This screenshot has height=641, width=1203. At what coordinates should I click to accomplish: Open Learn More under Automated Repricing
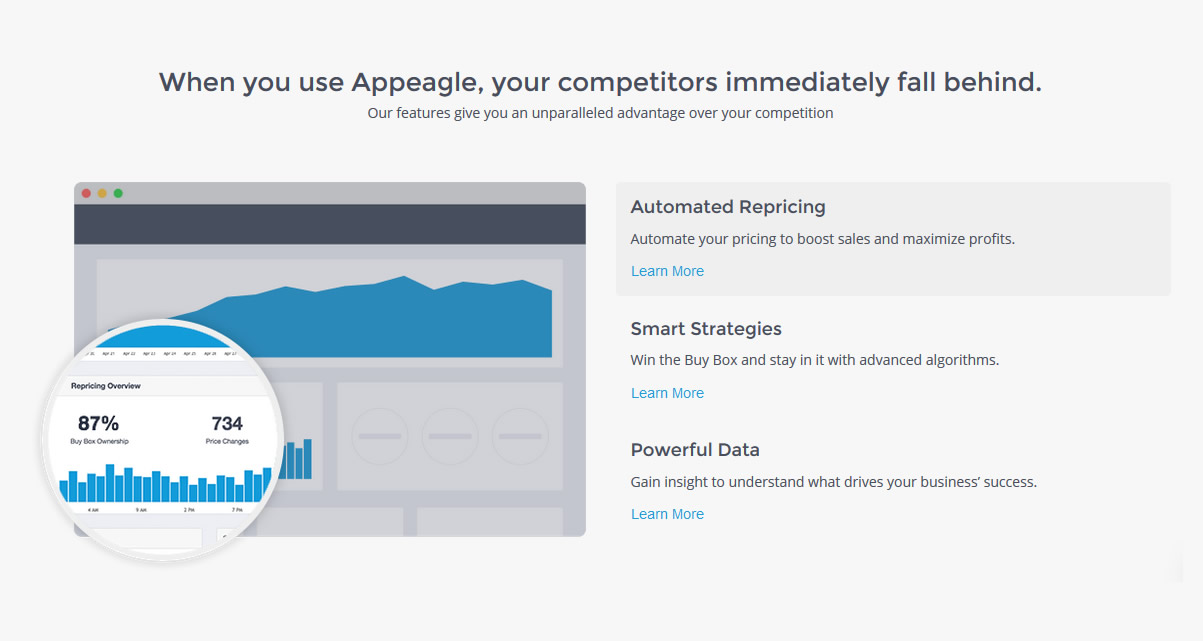667,271
